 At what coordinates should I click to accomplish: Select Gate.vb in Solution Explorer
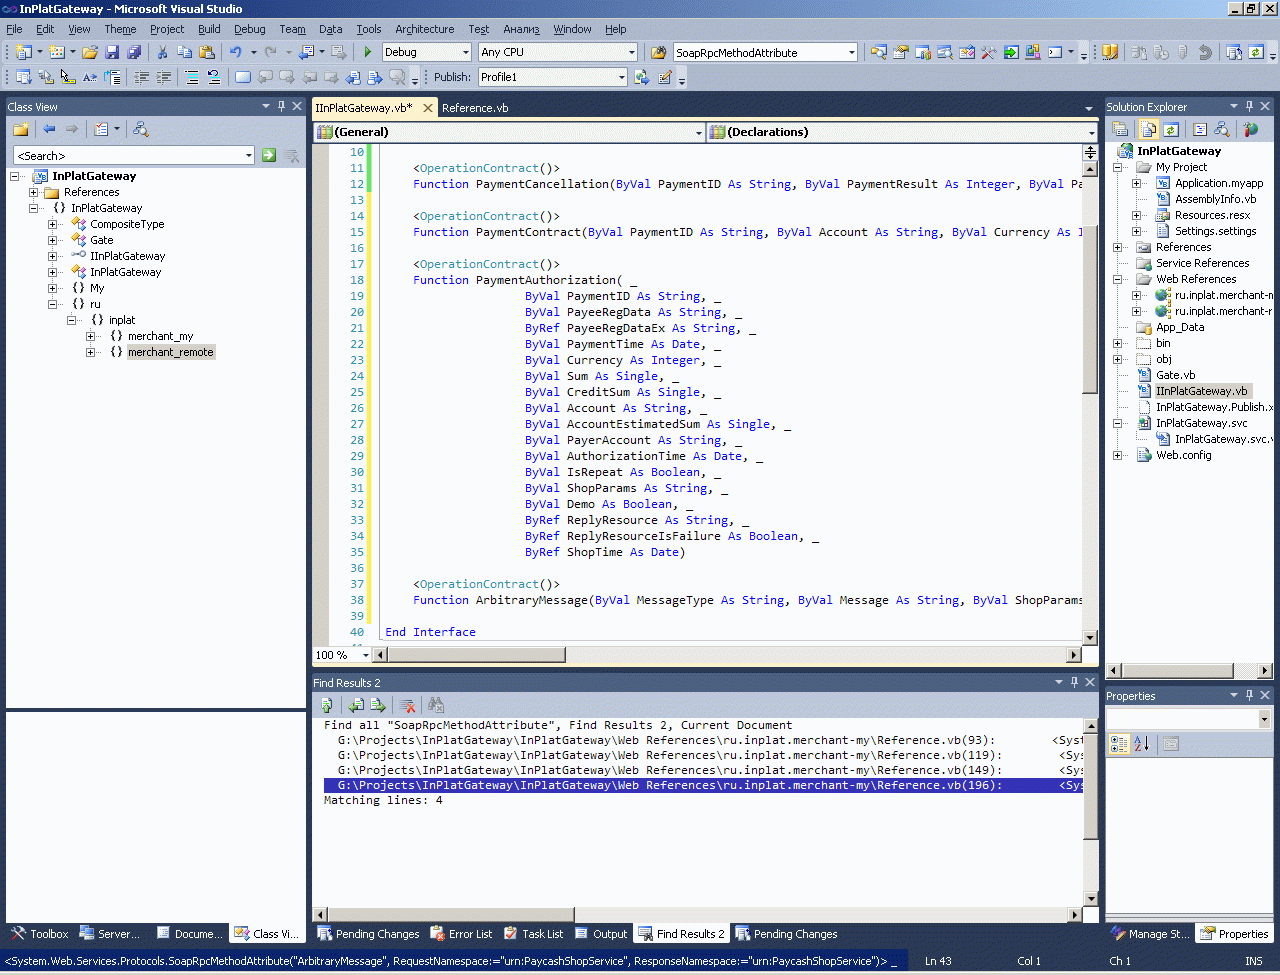pos(1175,375)
